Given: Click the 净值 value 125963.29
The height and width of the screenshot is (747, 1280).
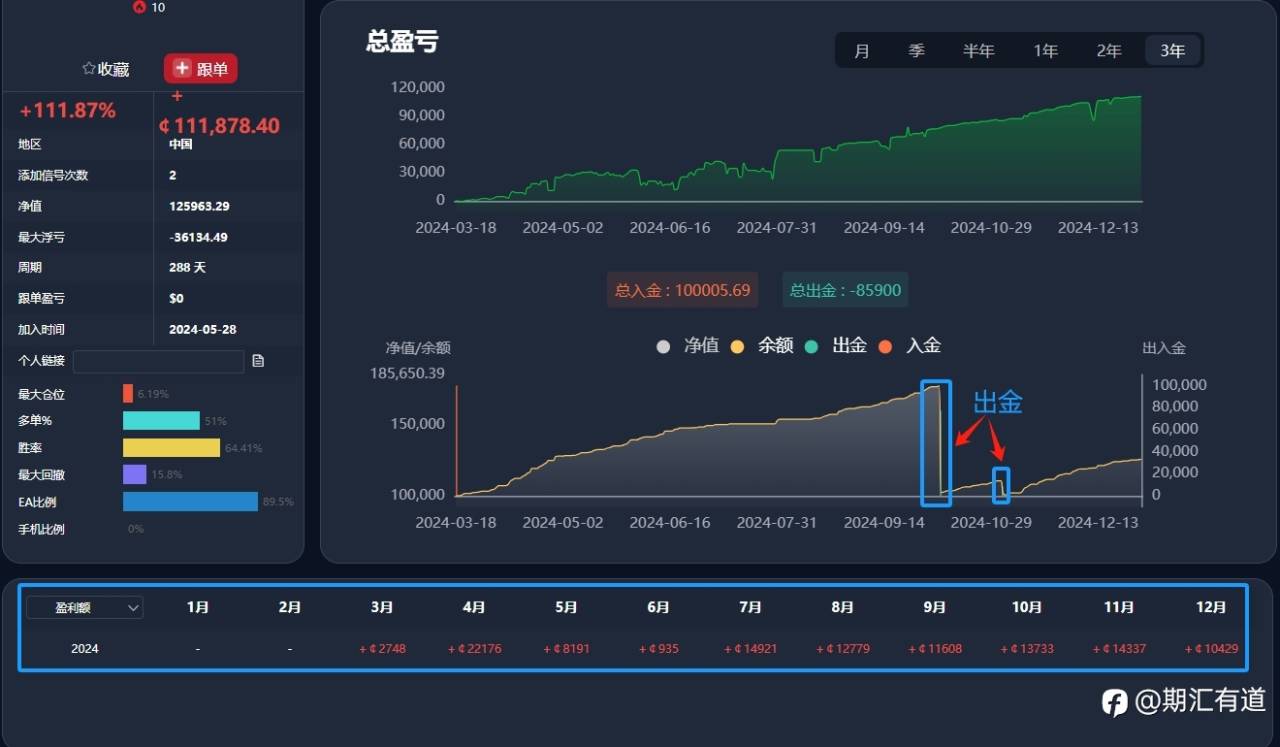Looking at the screenshot, I should 199,206.
